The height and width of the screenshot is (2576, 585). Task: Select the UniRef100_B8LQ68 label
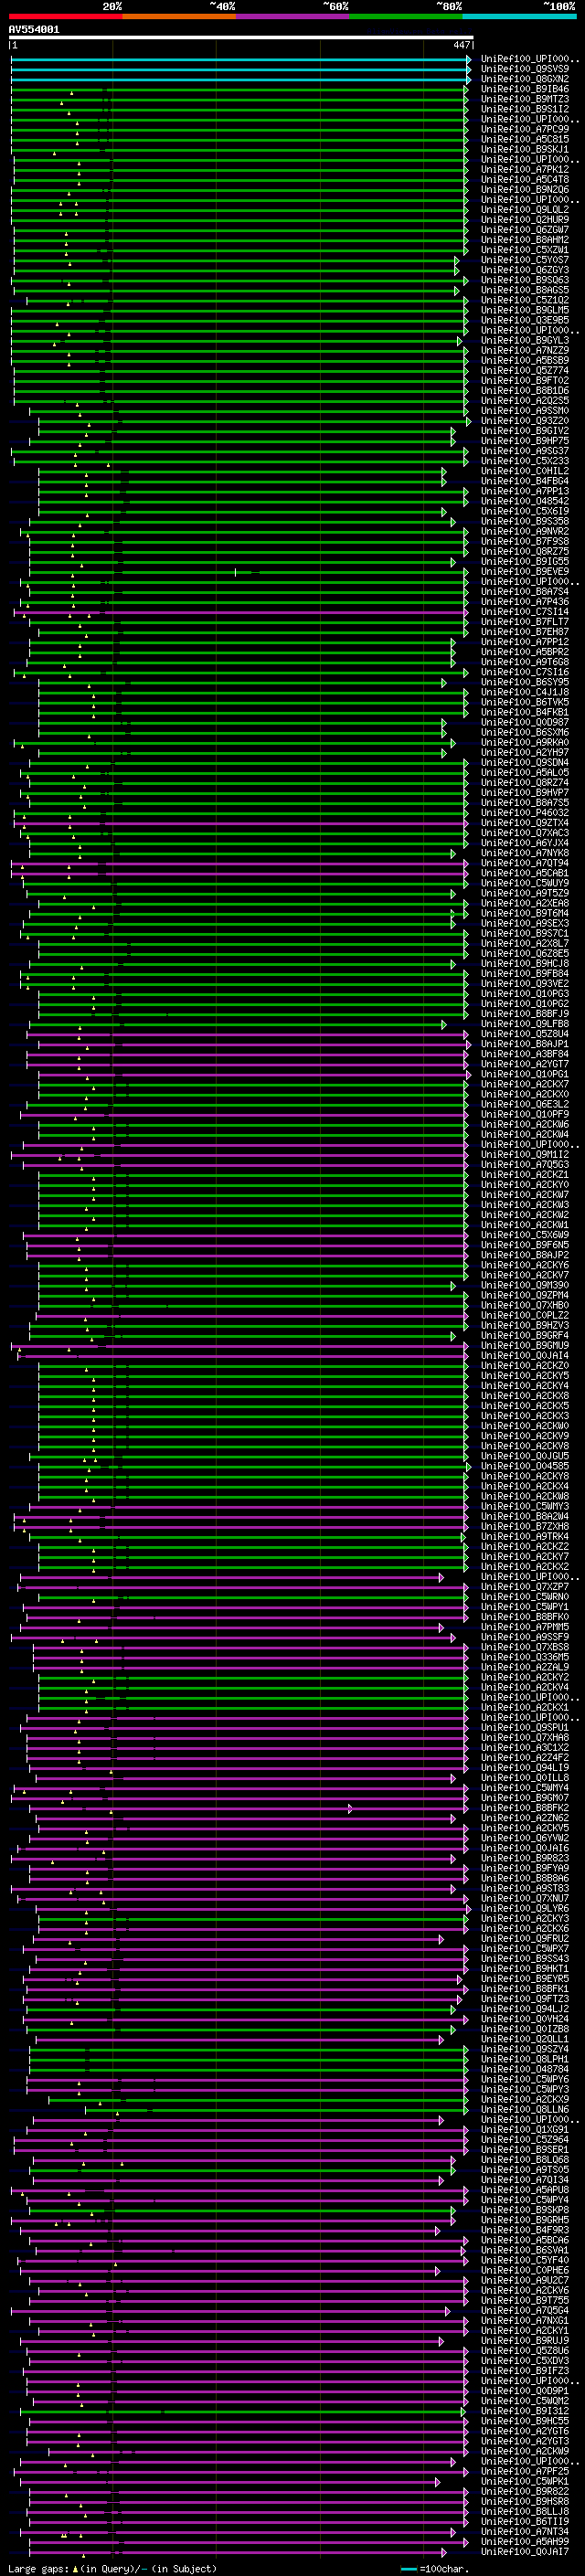[x=525, y=2159]
